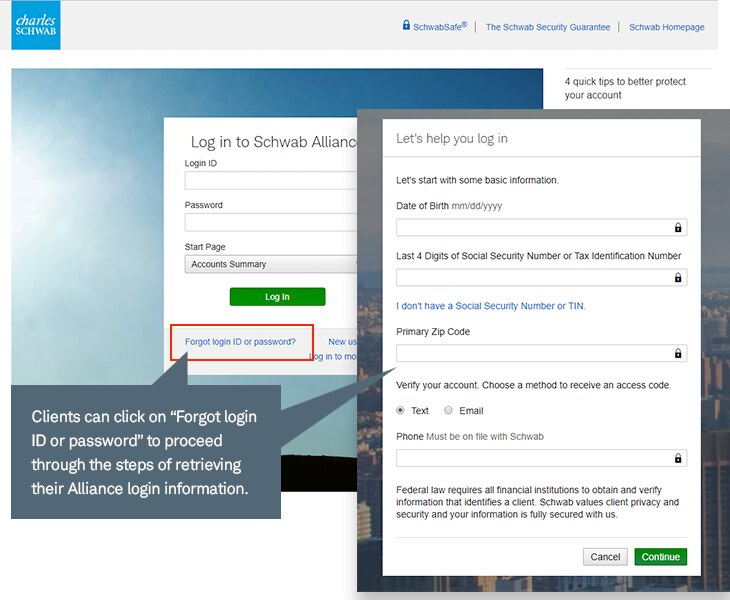Image resolution: width=730 pixels, height=600 pixels.
Task: Open the SchwabSafe link
Action: coord(440,27)
